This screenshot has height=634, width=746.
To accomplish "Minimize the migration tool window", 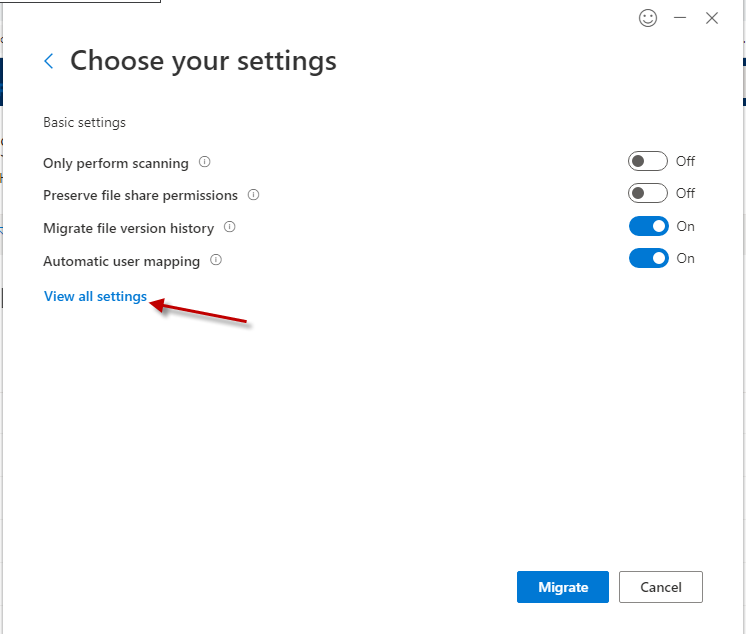I will click(680, 18).
